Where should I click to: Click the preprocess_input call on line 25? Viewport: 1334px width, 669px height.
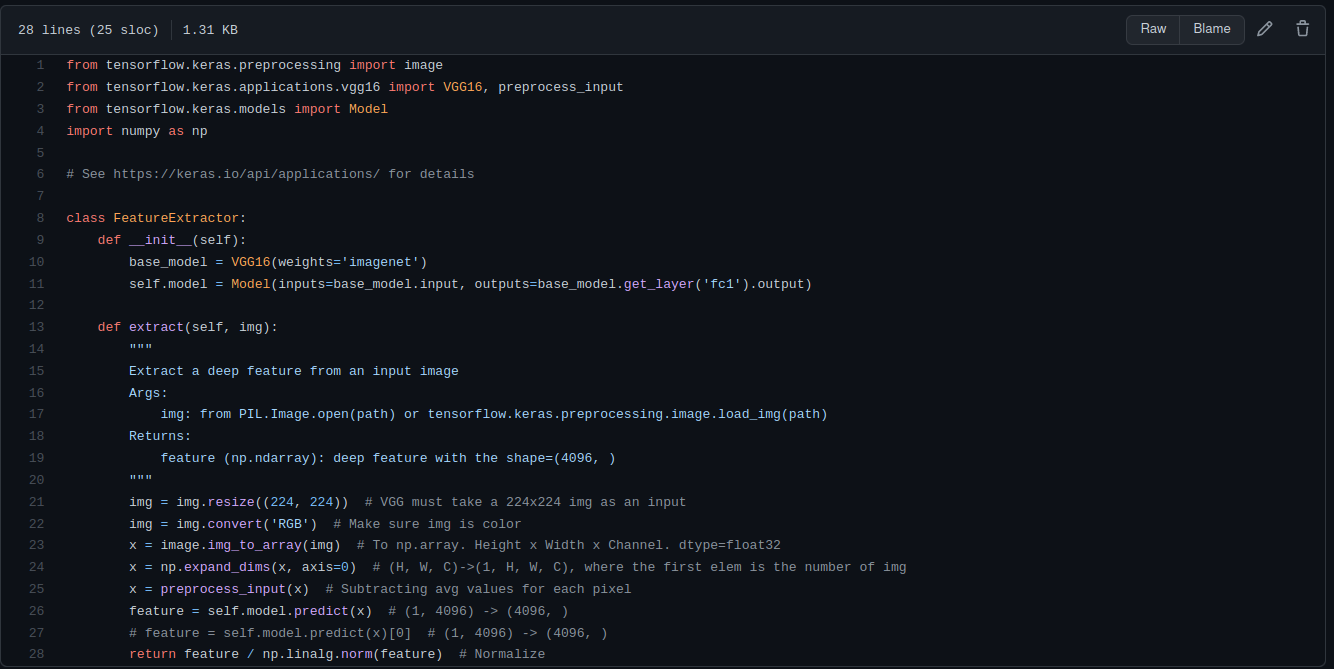[x=224, y=588]
